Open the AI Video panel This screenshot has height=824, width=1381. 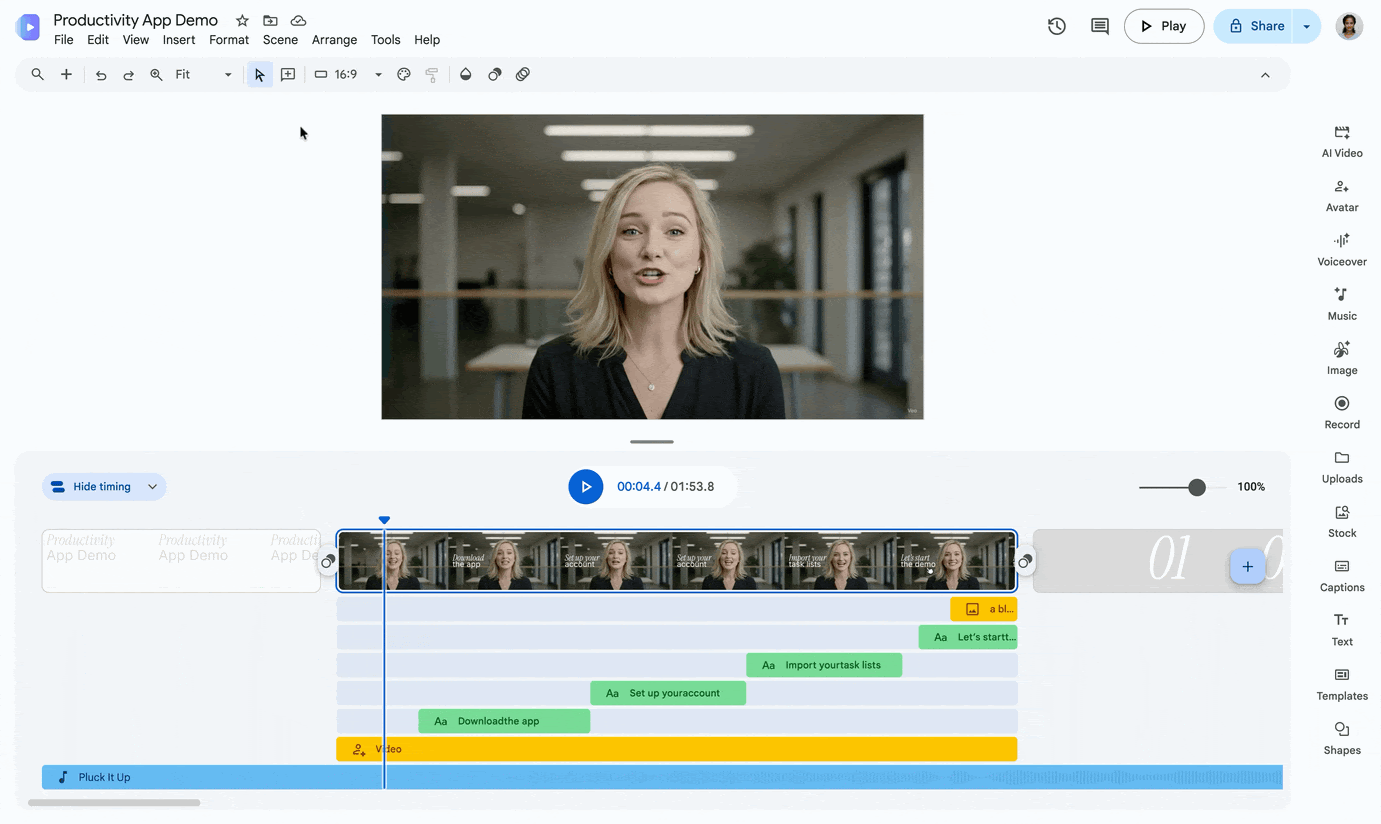click(x=1342, y=142)
